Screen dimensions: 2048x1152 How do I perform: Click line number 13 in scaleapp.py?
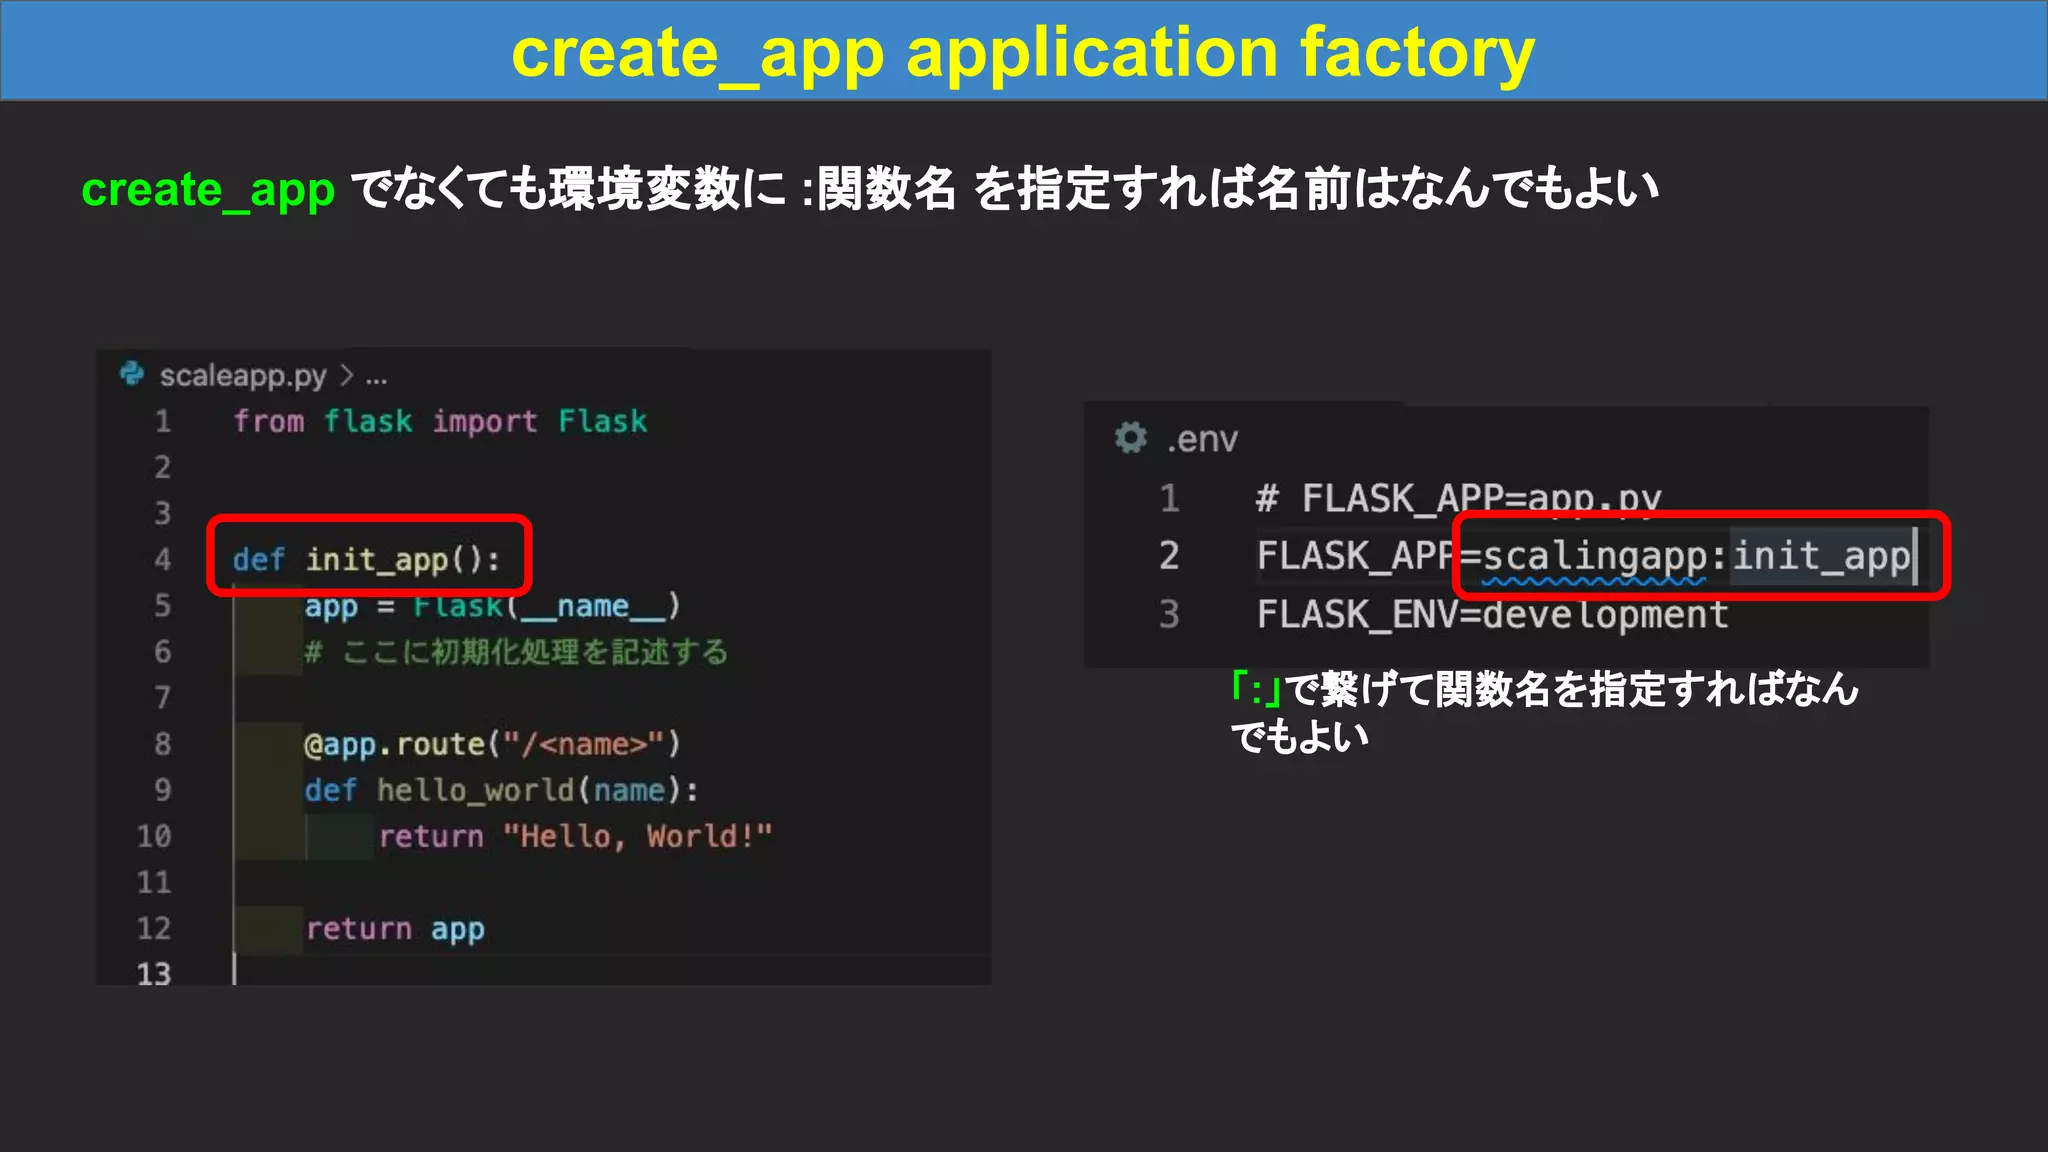point(154,973)
